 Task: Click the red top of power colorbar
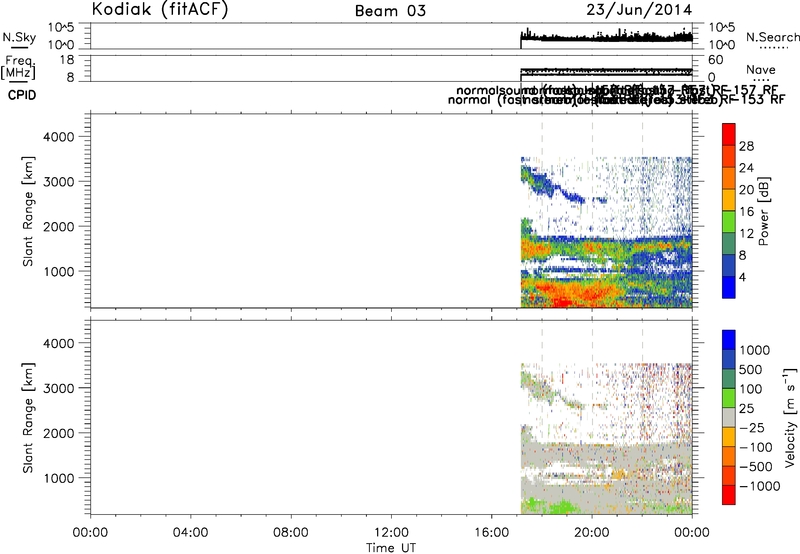tap(729, 134)
